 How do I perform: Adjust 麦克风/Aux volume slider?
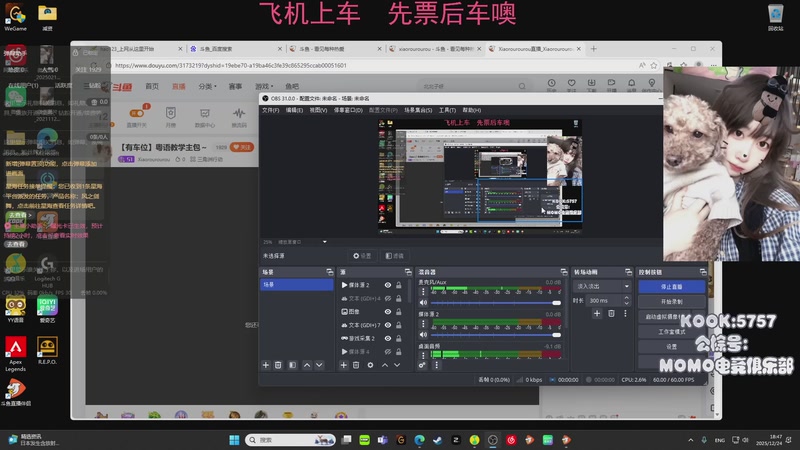(x=495, y=303)
